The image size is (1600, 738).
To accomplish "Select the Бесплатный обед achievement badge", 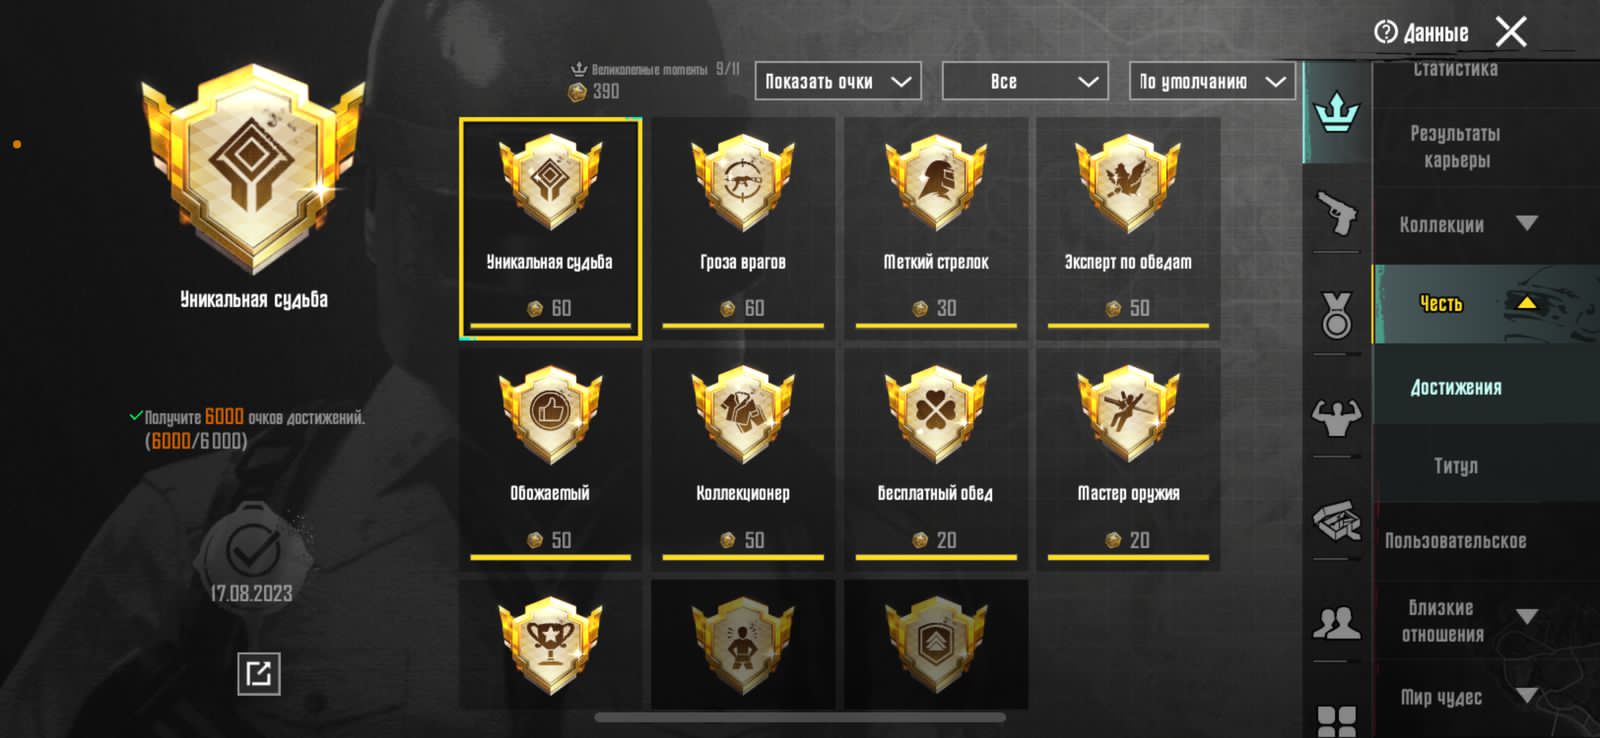I will (936, 459).
